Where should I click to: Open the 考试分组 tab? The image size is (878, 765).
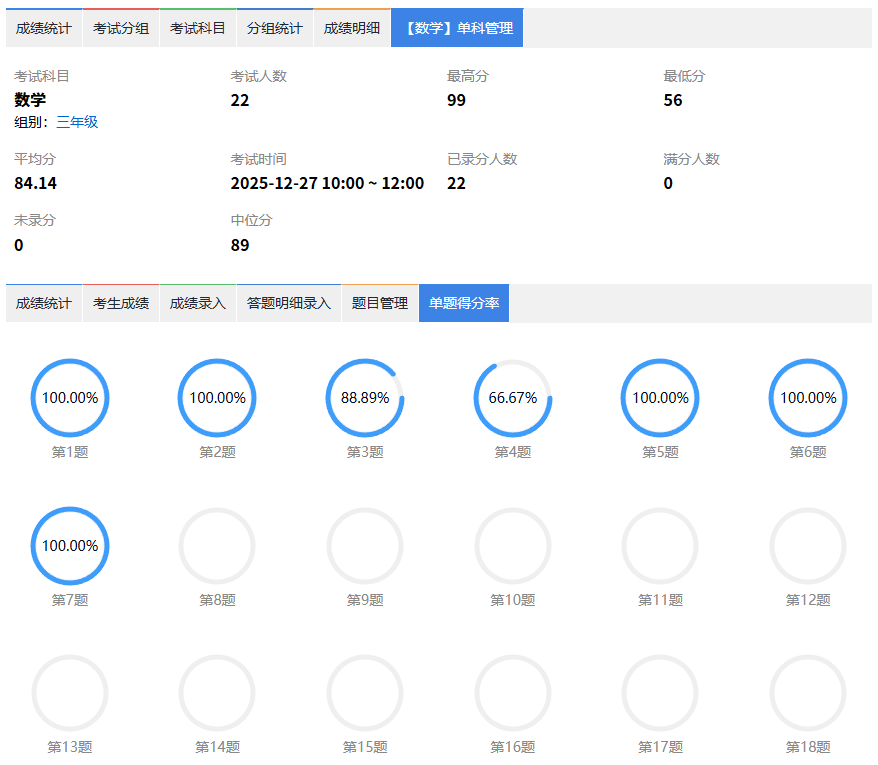click(121, 28)
